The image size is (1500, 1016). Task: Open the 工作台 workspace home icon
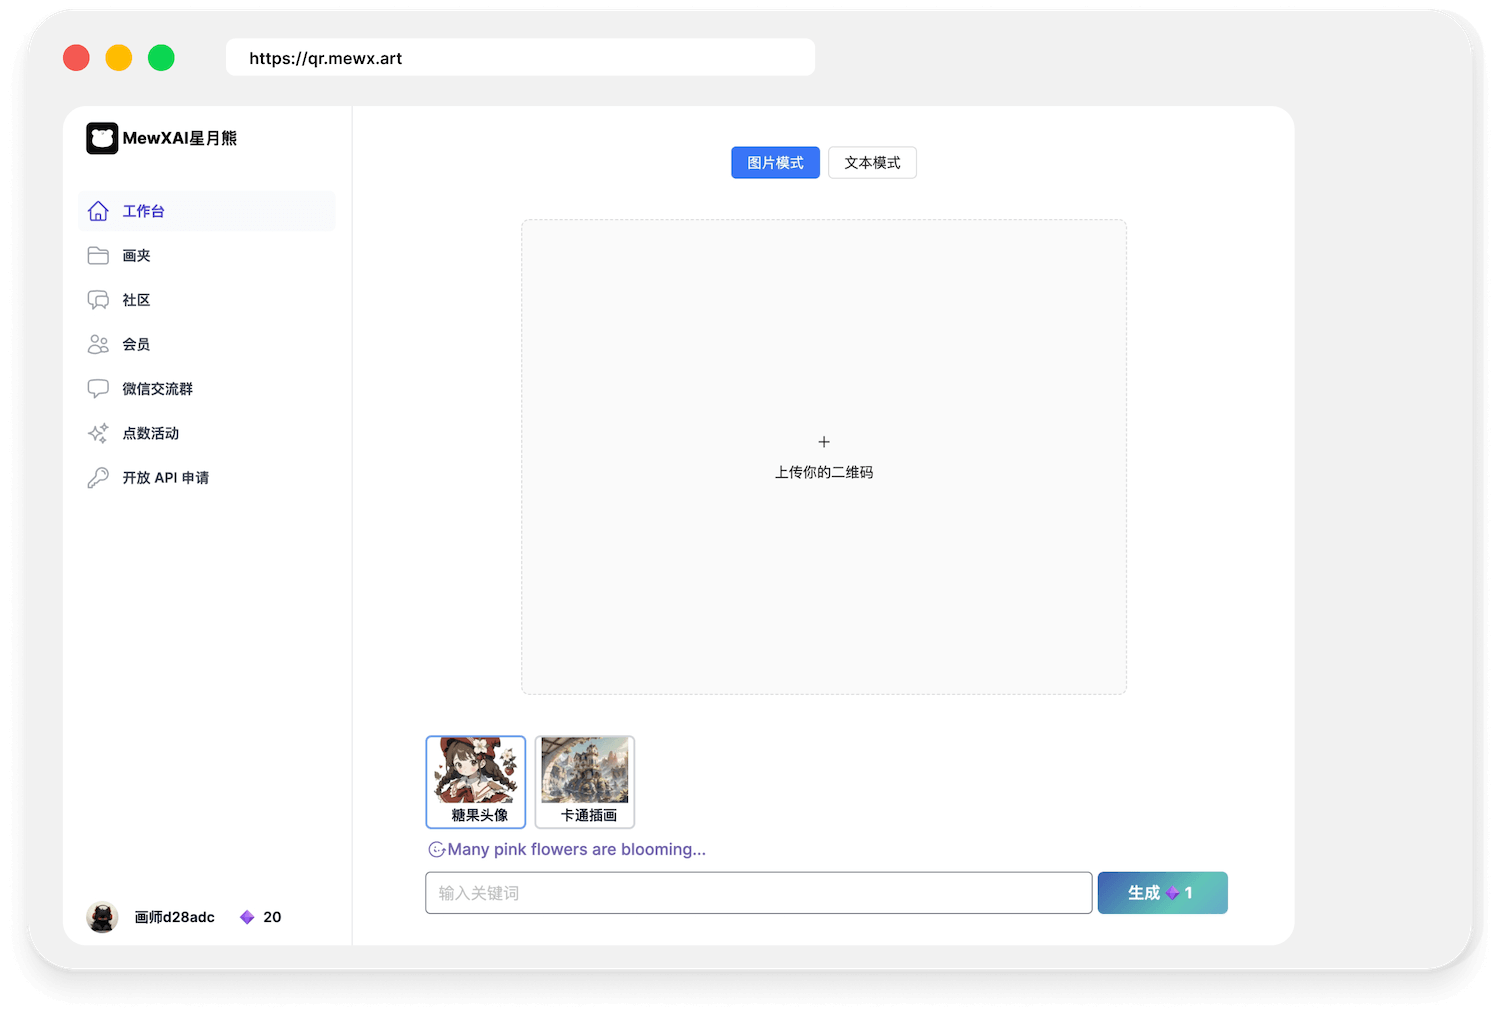coord(98,211)
